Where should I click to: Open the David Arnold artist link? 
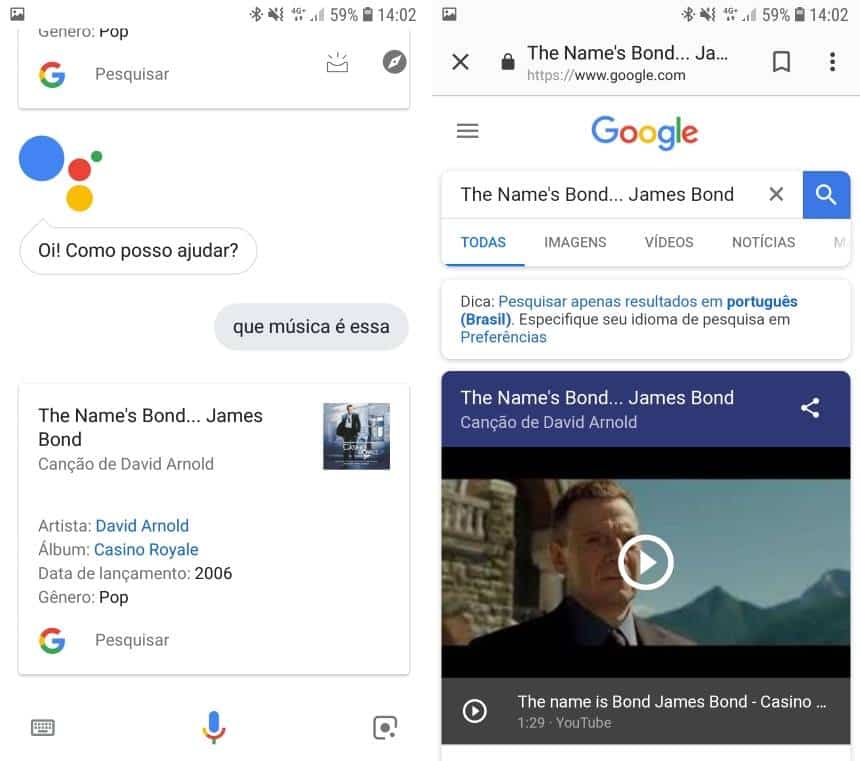142,526
